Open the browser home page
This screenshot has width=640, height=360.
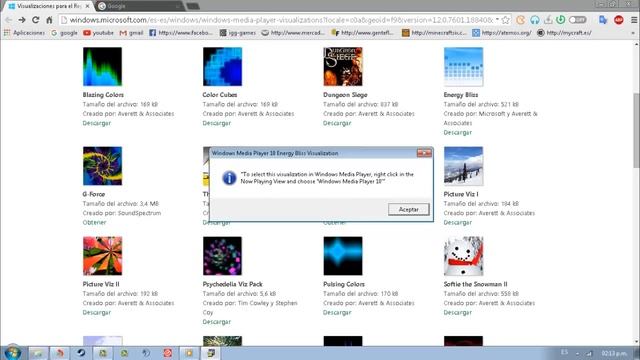49,20
